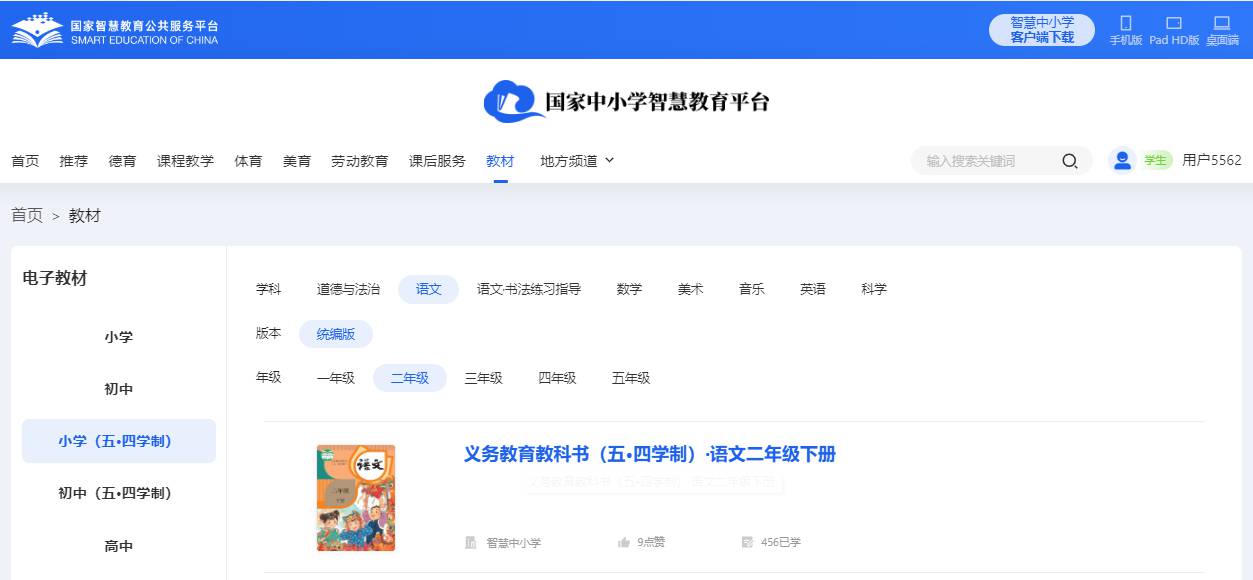This screenshot has width=1253, height=580.
Task: Open the Pad HD版 tablet icon
Action: 1174,23
